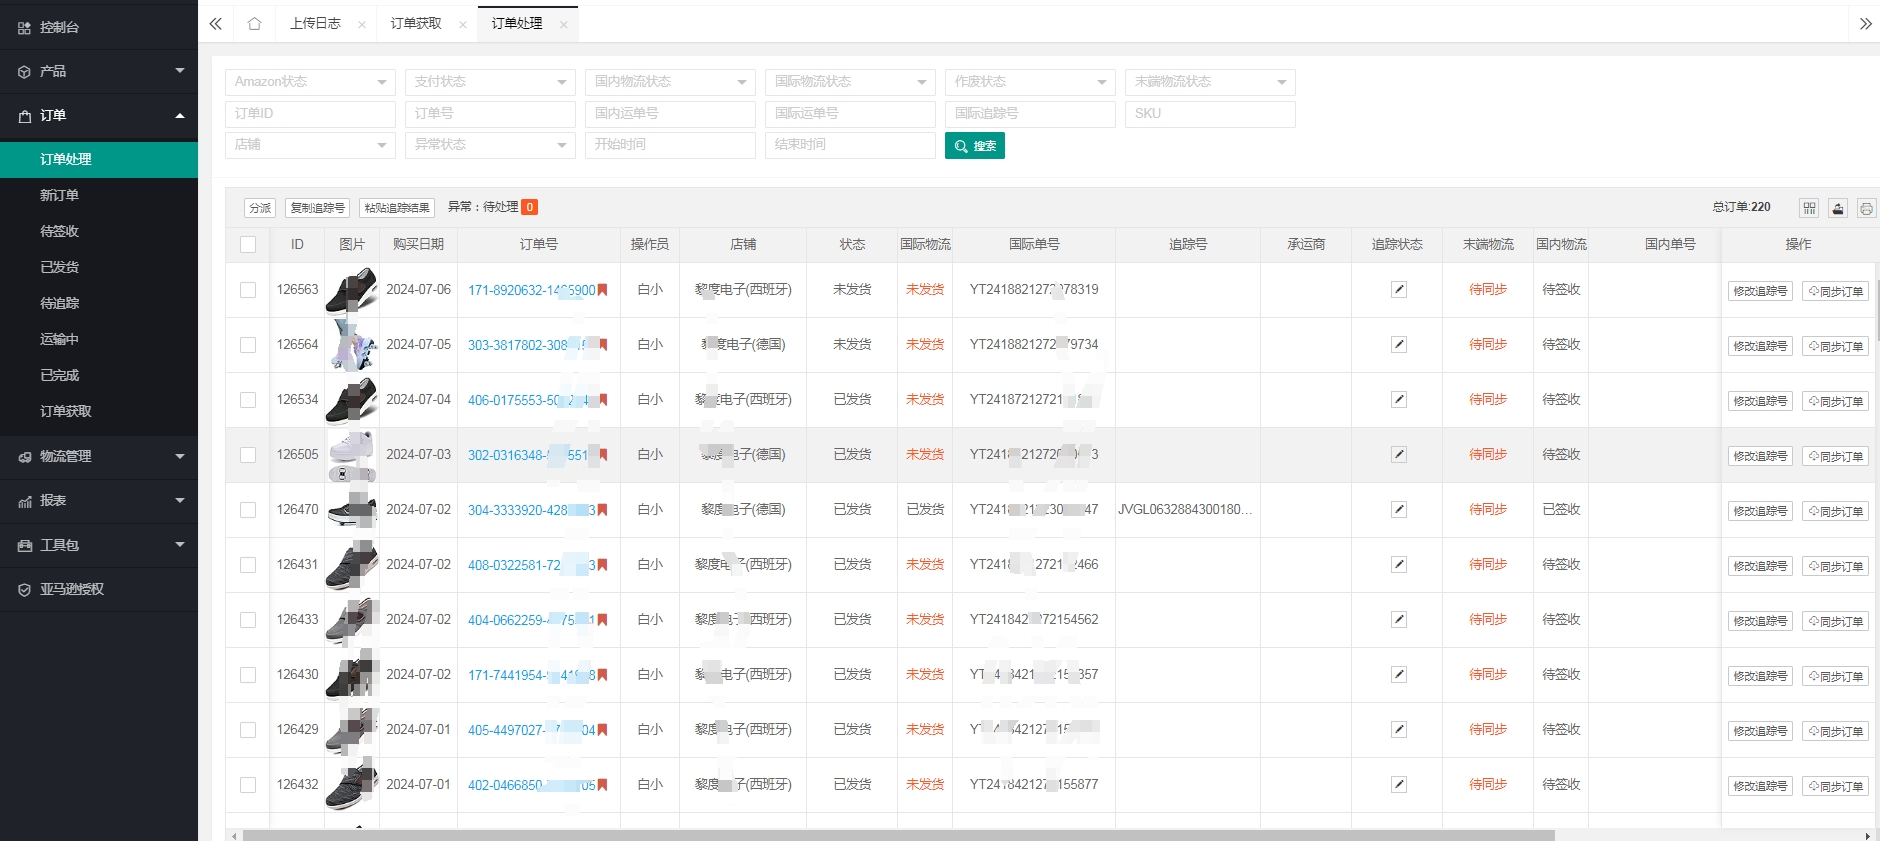
Task: Click the column filter grid icon
Action: pos(1809,208)
